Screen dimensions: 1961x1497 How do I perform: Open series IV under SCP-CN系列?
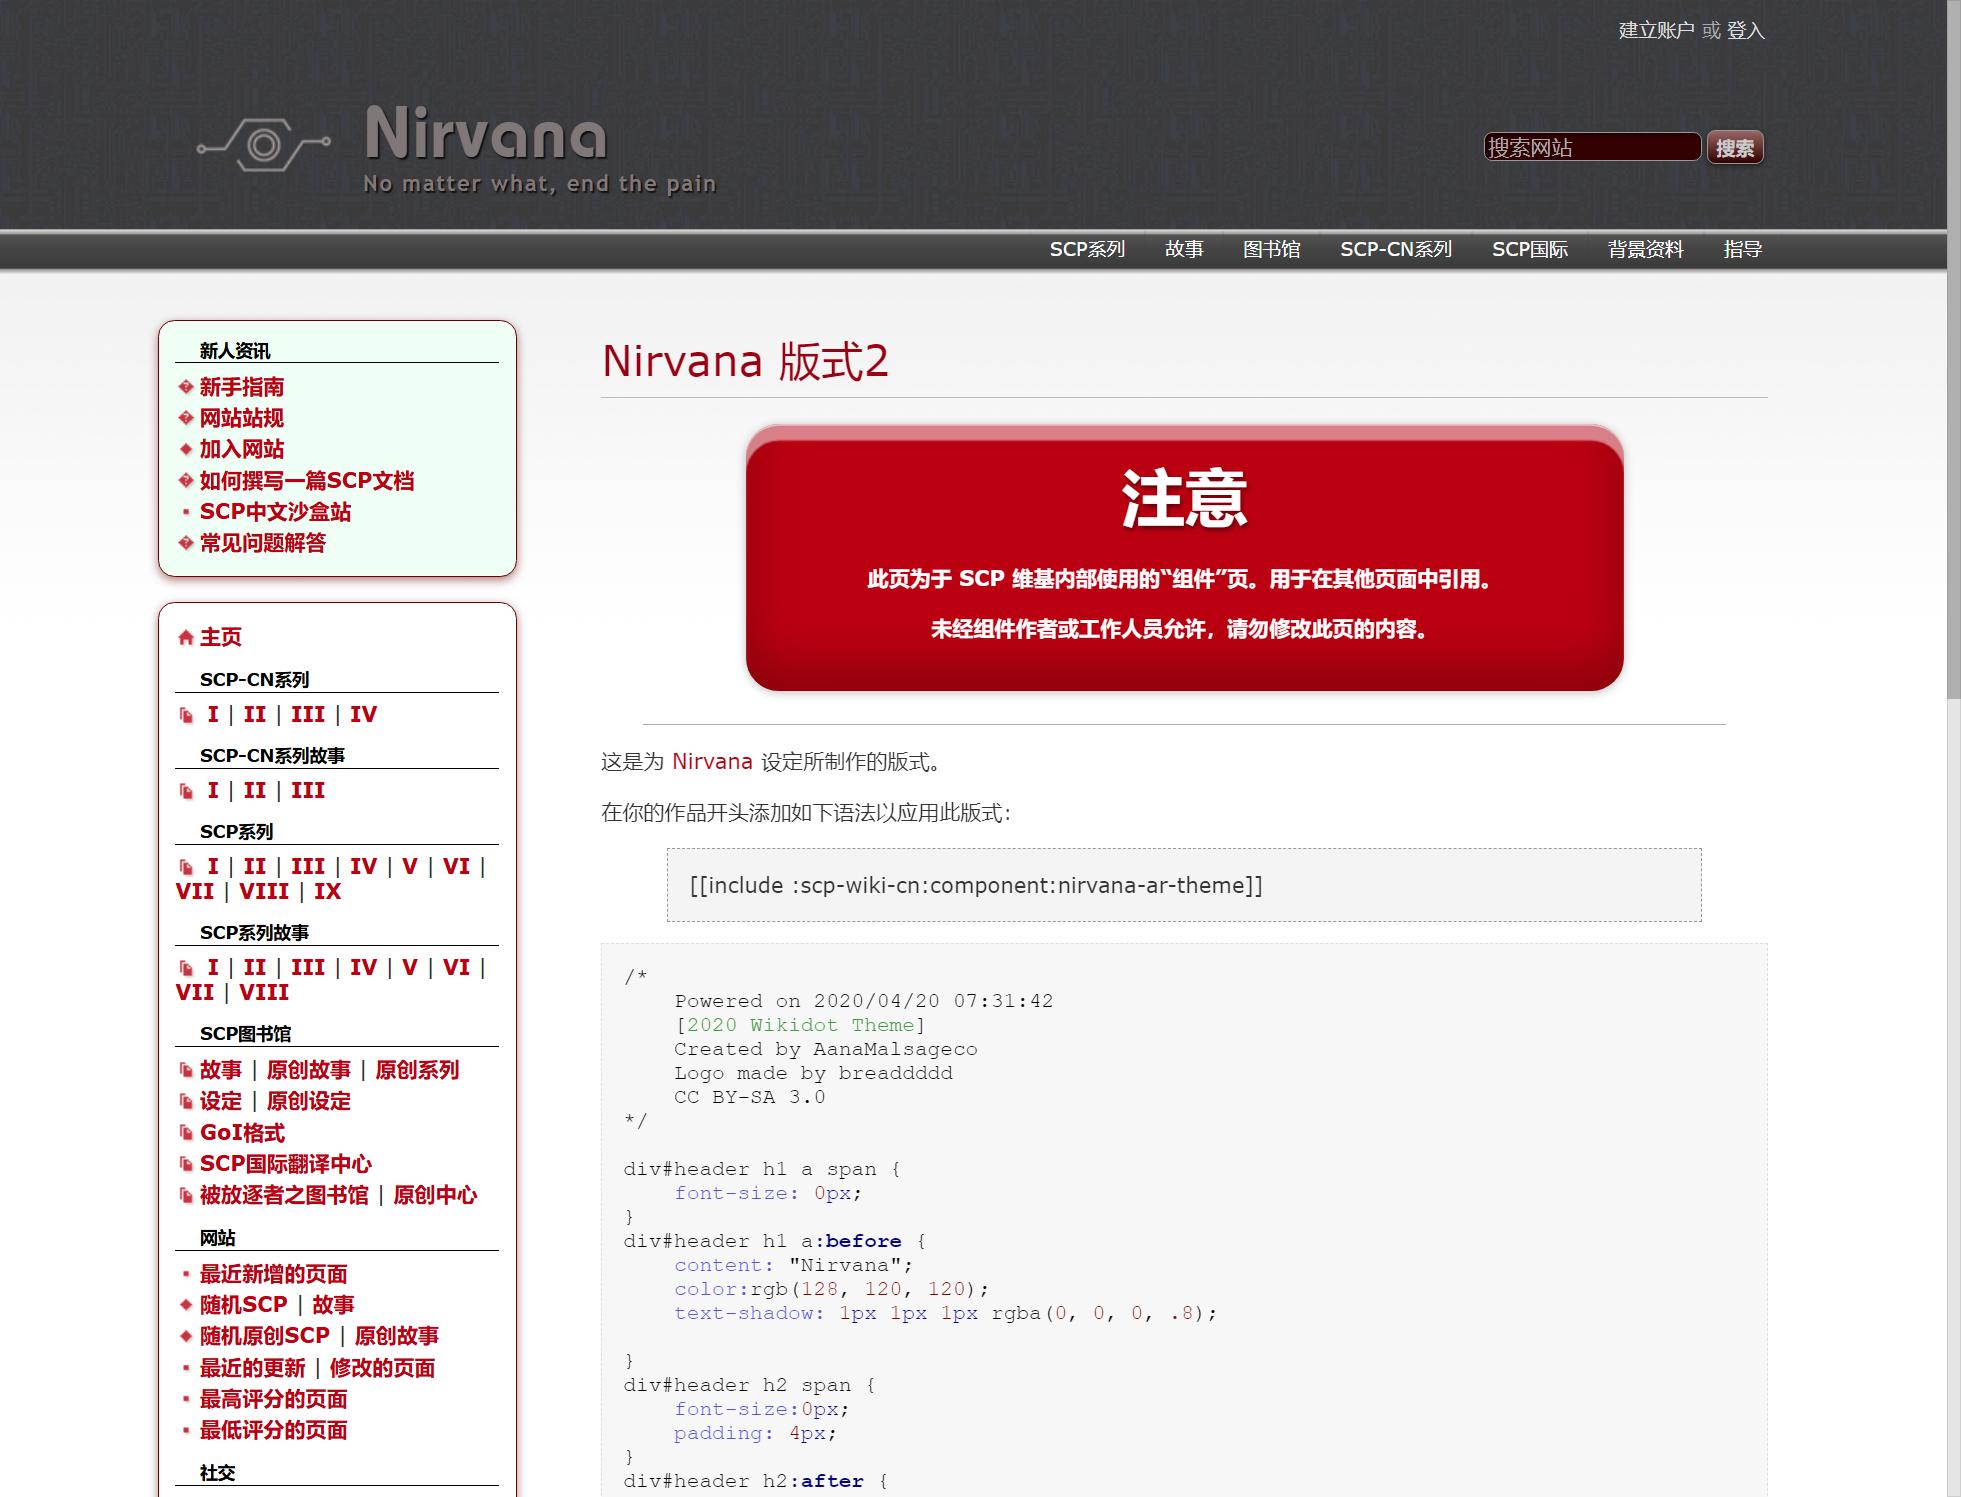(x=364, y=713)
